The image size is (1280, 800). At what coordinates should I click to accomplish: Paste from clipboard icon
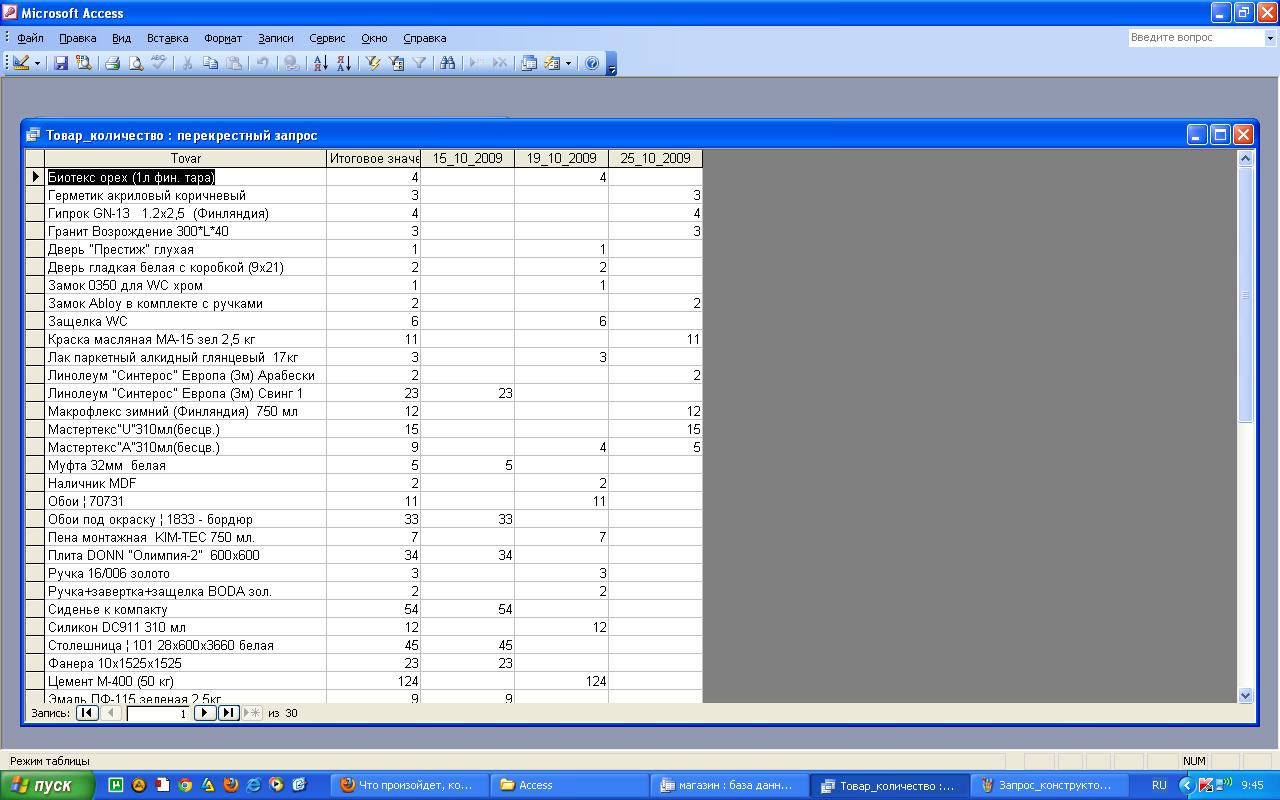(x=233, y=63)
